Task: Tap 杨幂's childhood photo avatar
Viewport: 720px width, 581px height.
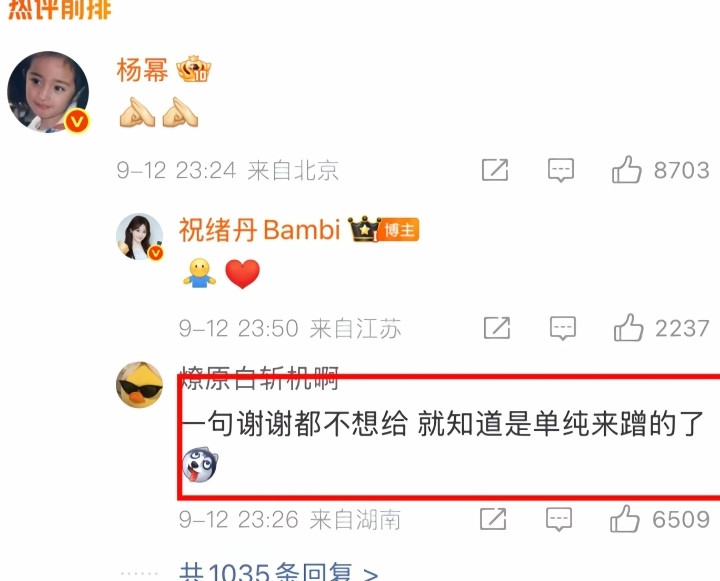Action: [x=48, y=92]
